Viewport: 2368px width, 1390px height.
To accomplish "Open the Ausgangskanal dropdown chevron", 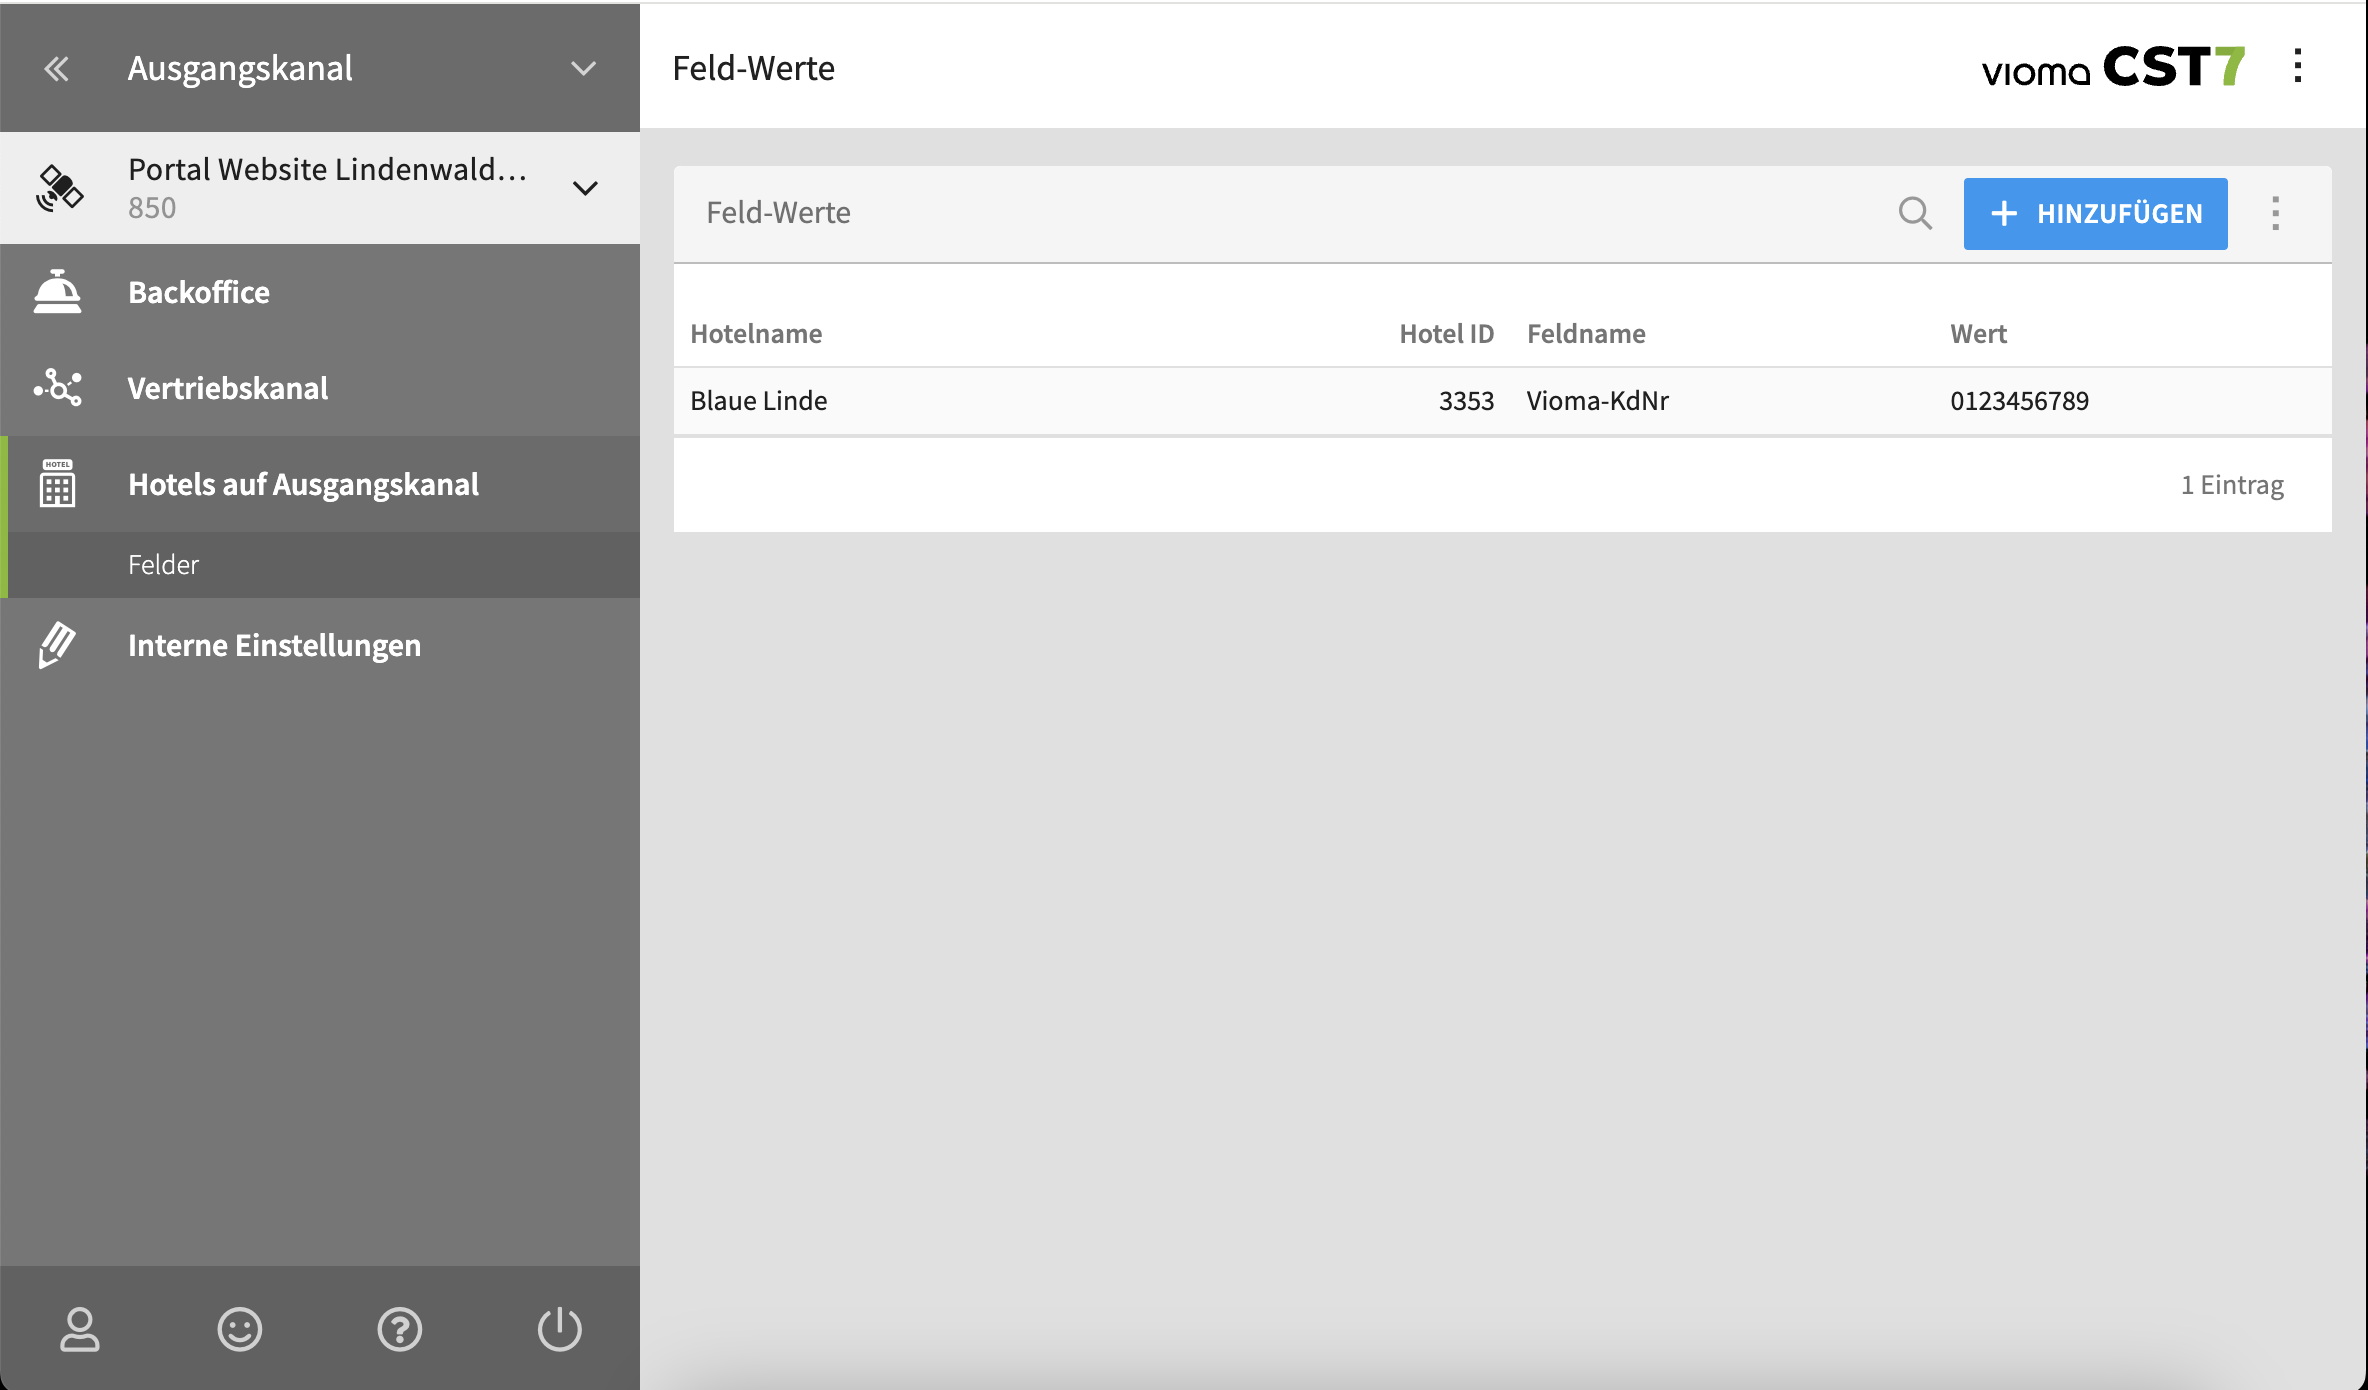I will 583,68.
